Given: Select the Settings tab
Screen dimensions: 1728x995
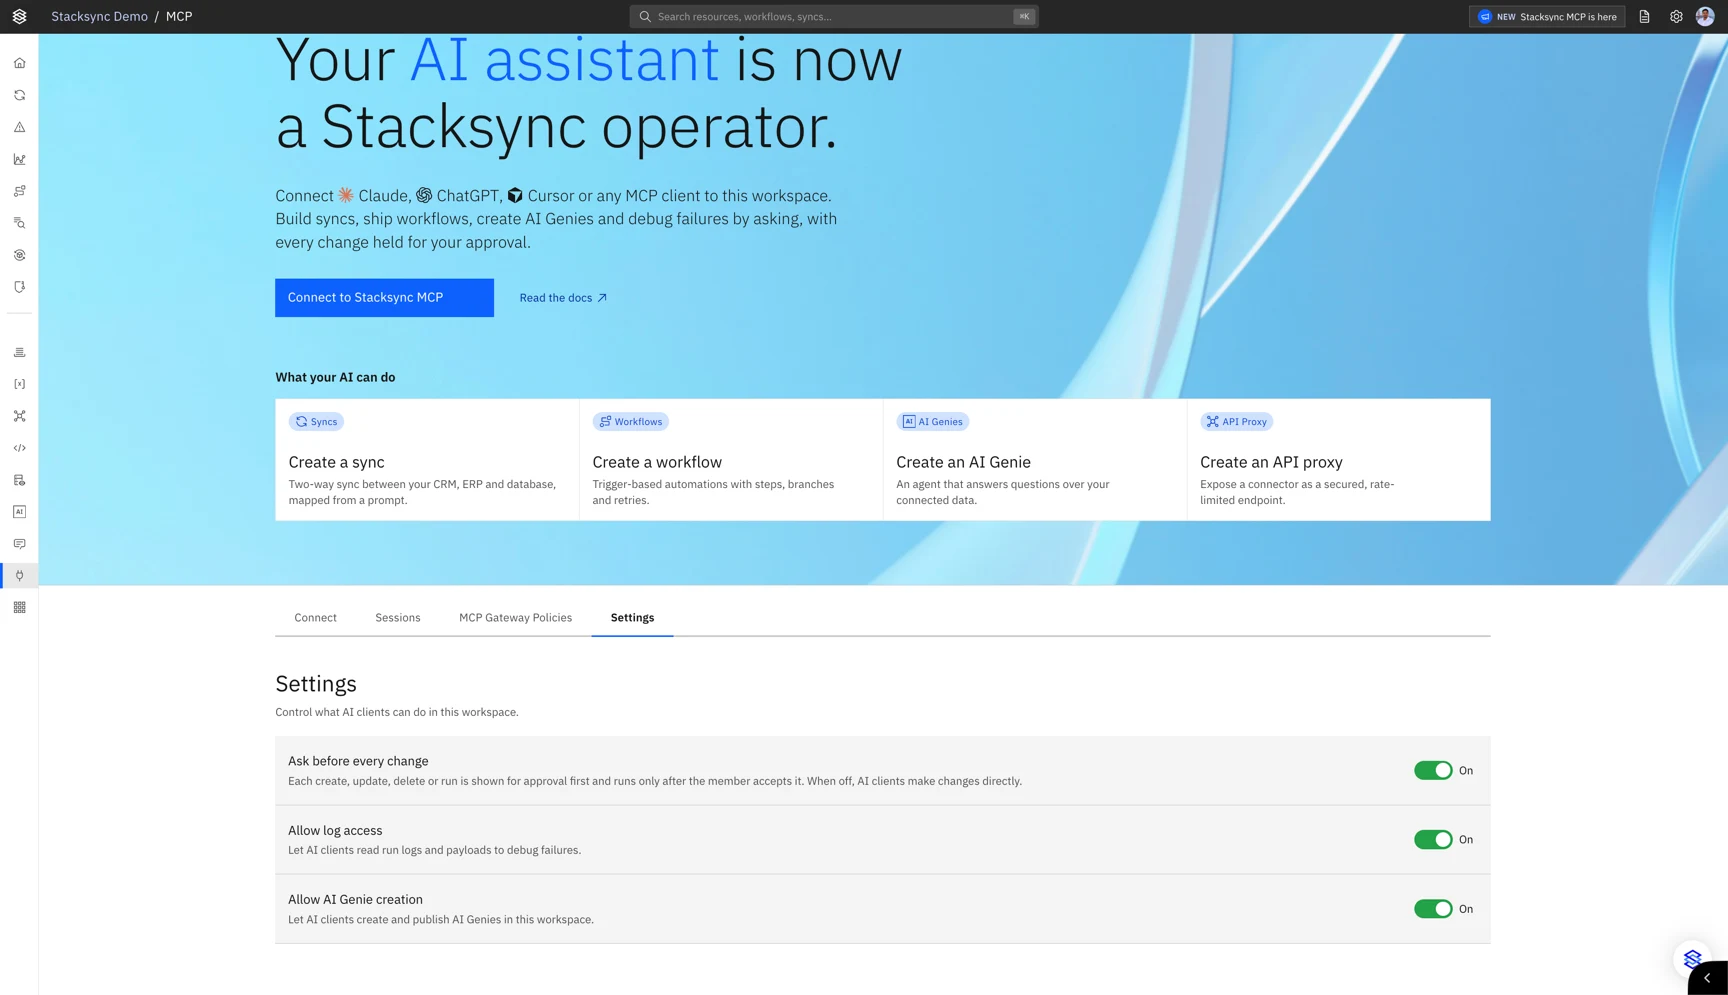Looking at the screenshot, I should click(632, 618).
